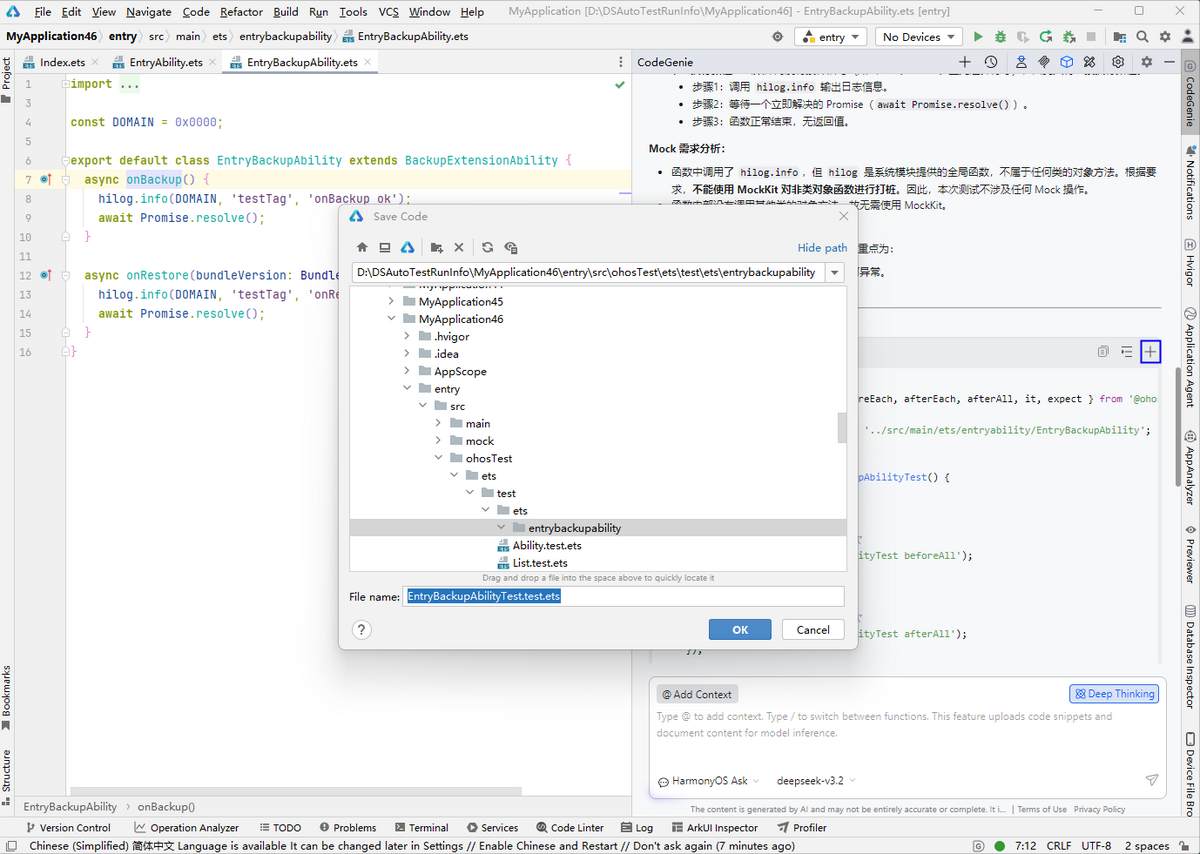Expand the mock folder in tree
The height and width of the screenshot is (854, 1200).
[x=439, y=441]
